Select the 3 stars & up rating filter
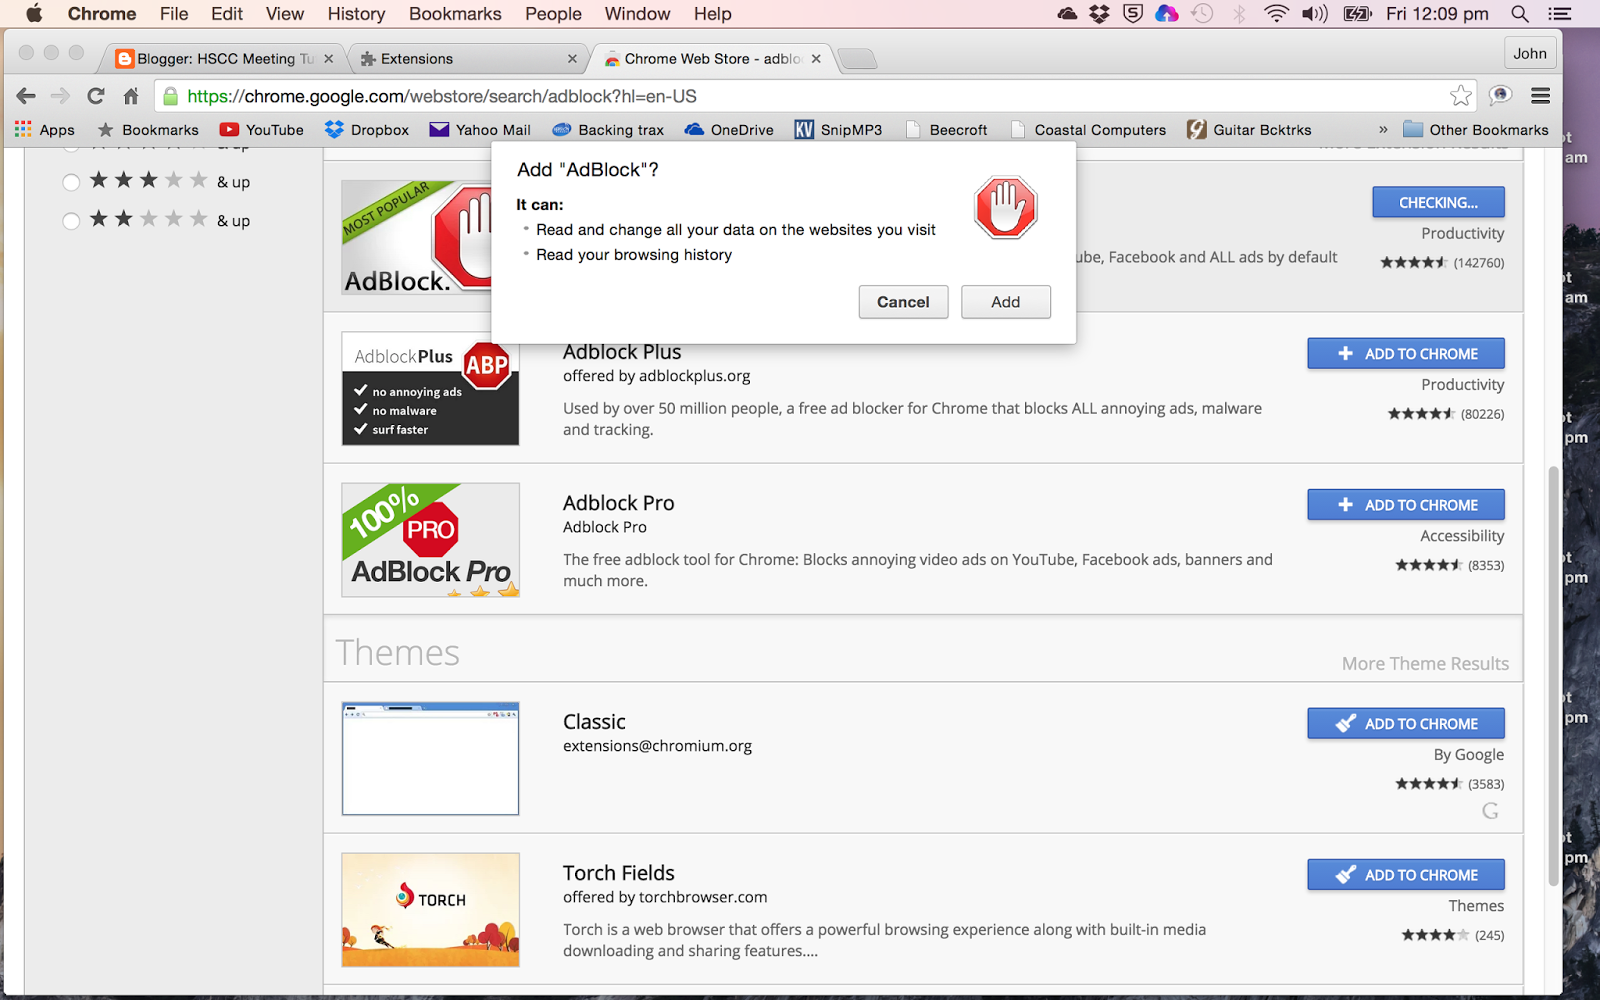This screenshot has width=1600, height=1000. point(71,182)
